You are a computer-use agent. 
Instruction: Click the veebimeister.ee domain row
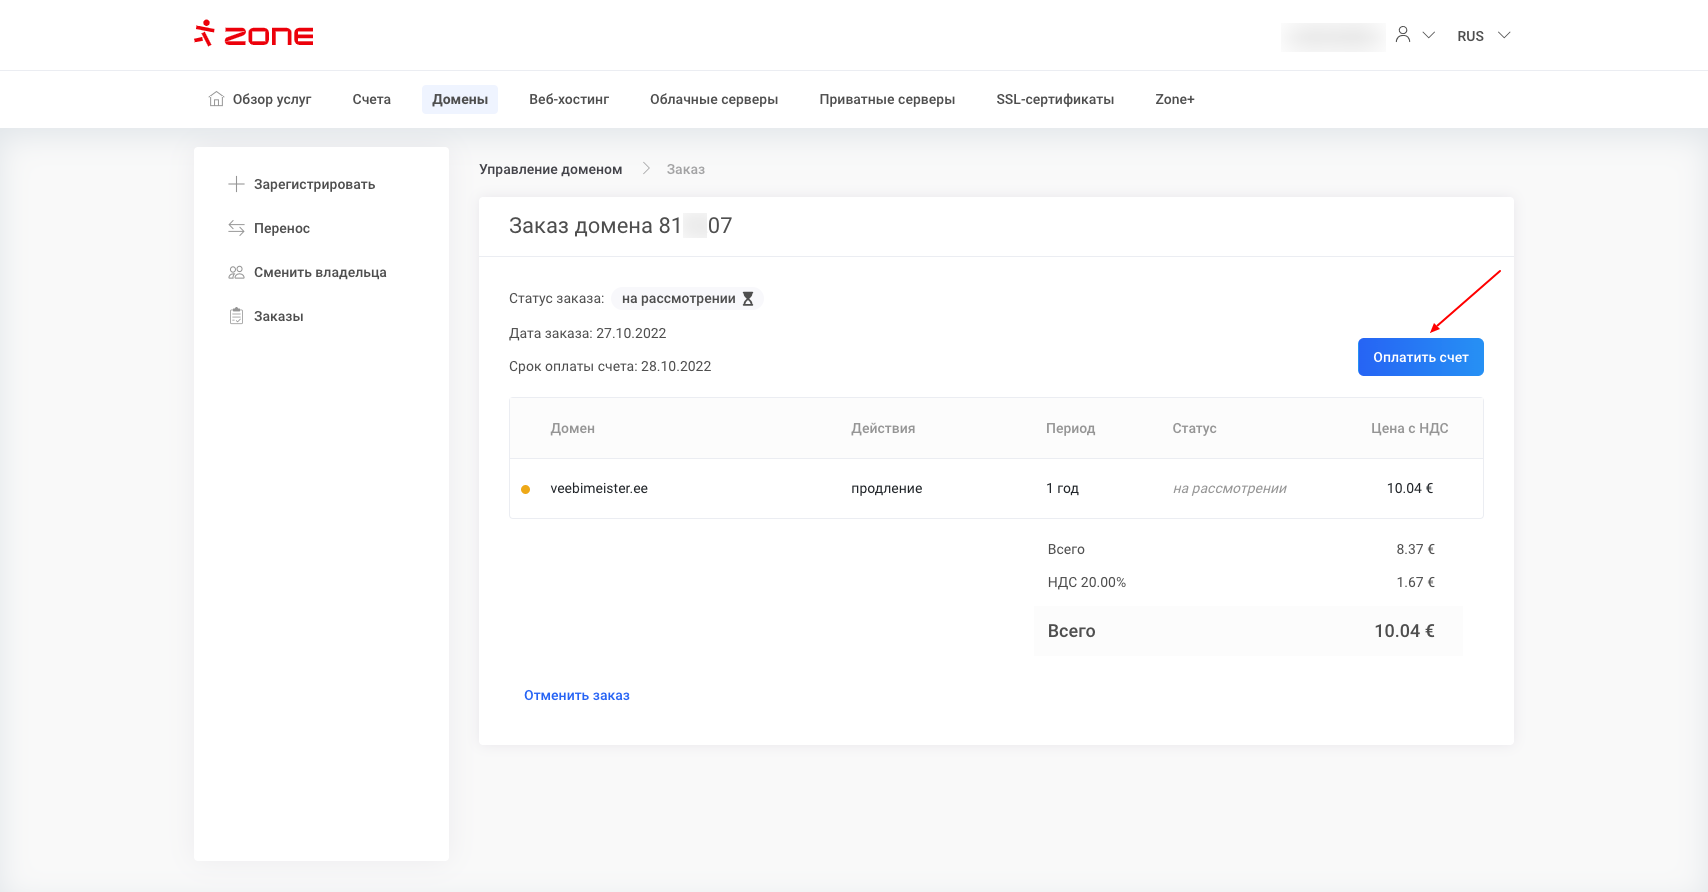(x=599, y=488)
